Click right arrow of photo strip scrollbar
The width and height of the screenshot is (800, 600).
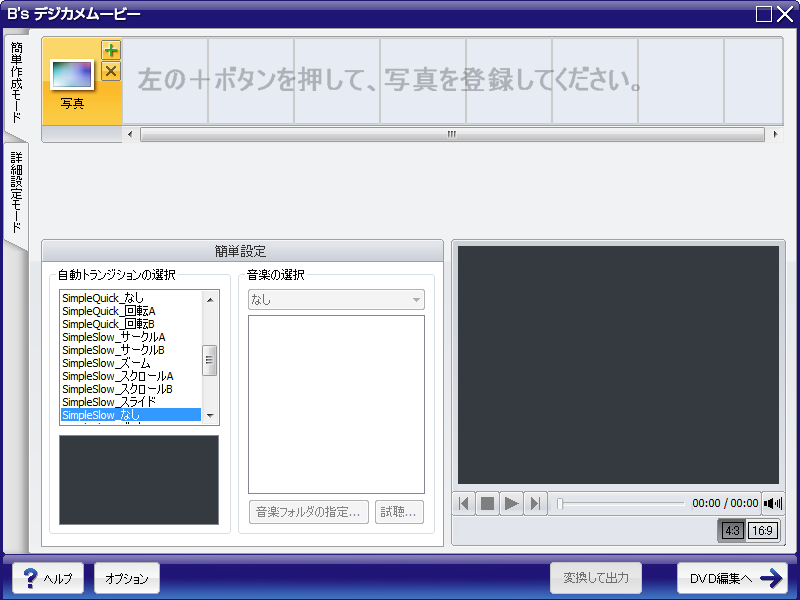(776, 134)
